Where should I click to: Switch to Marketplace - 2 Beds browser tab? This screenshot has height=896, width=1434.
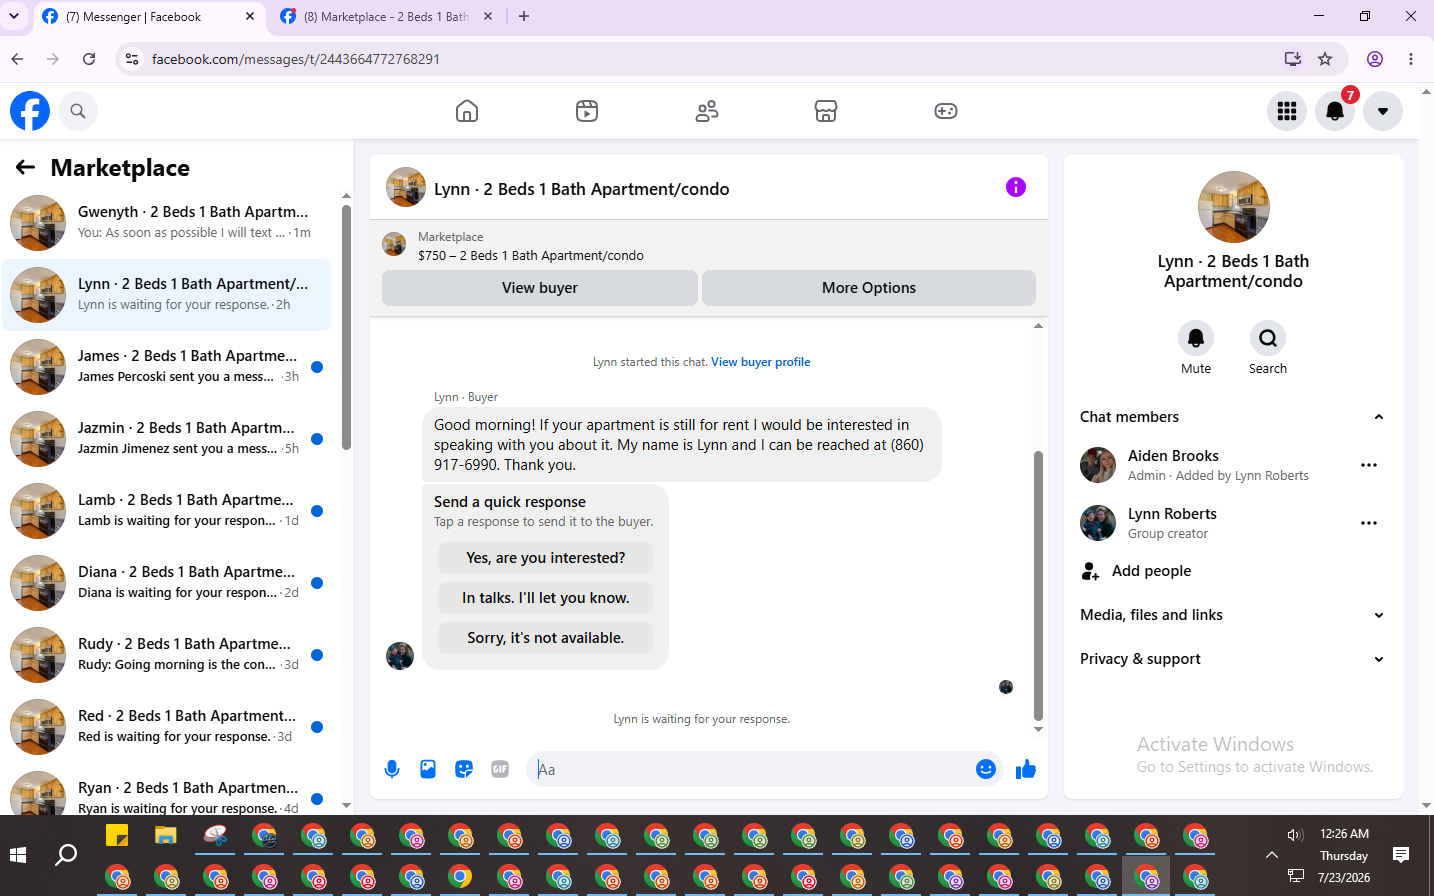pos(386,17)
